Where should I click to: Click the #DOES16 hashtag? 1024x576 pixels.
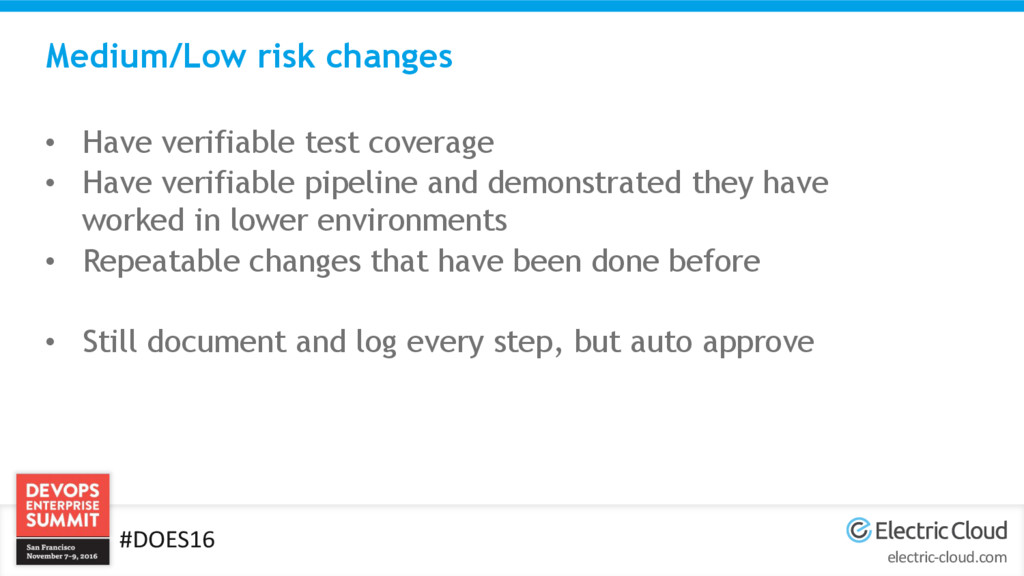[167, 540]
